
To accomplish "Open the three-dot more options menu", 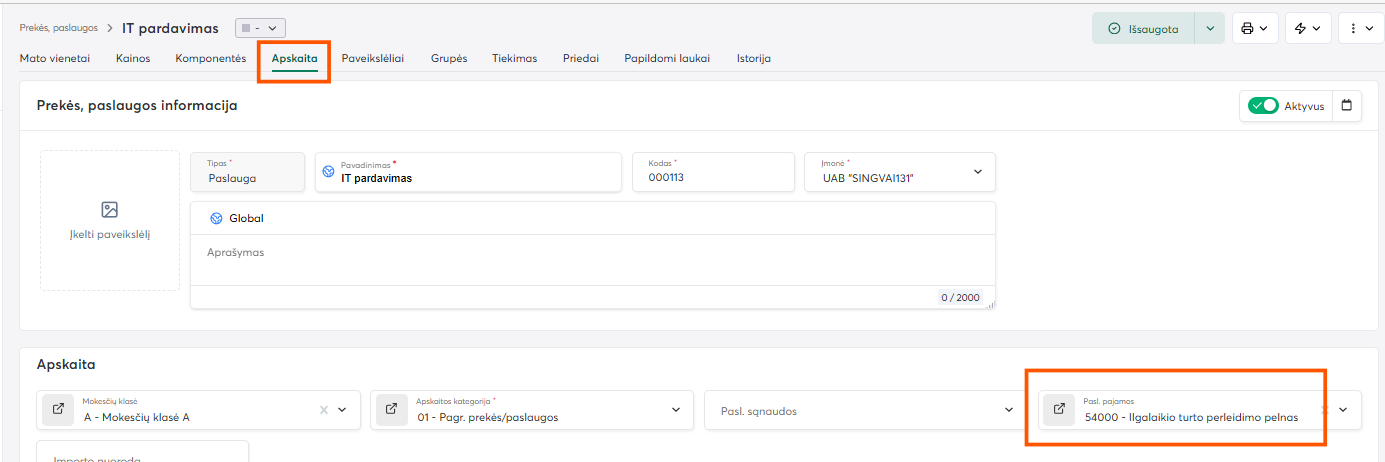I will (x=1361, y=29).
